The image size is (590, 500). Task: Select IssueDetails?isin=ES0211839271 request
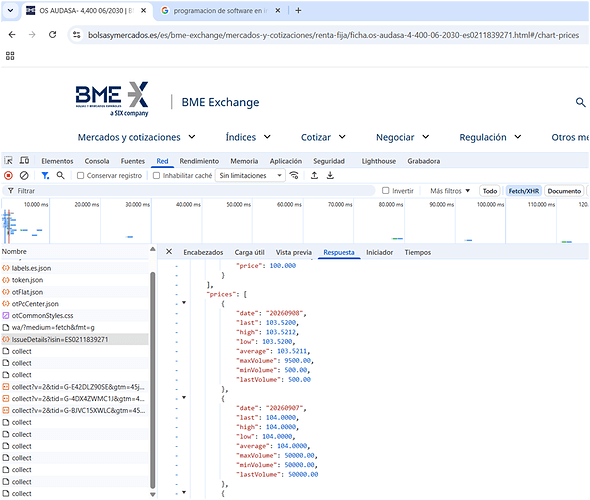tap(75, 339)
